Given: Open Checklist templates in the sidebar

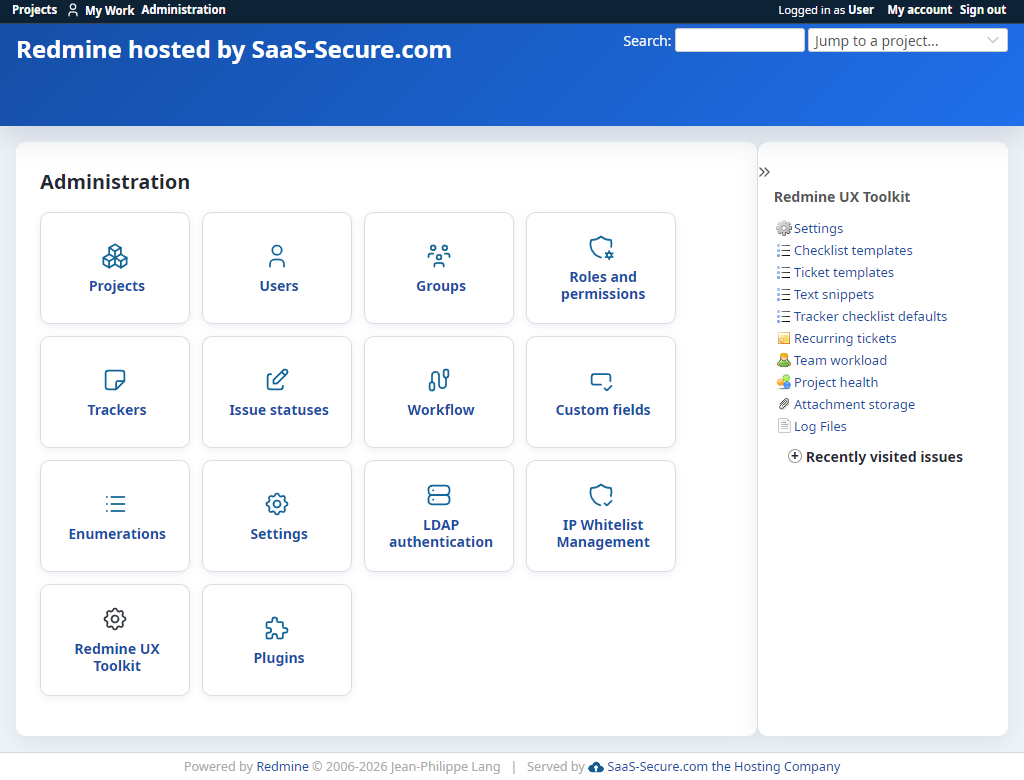Looking at the screenshot, I should click(853, 250).
